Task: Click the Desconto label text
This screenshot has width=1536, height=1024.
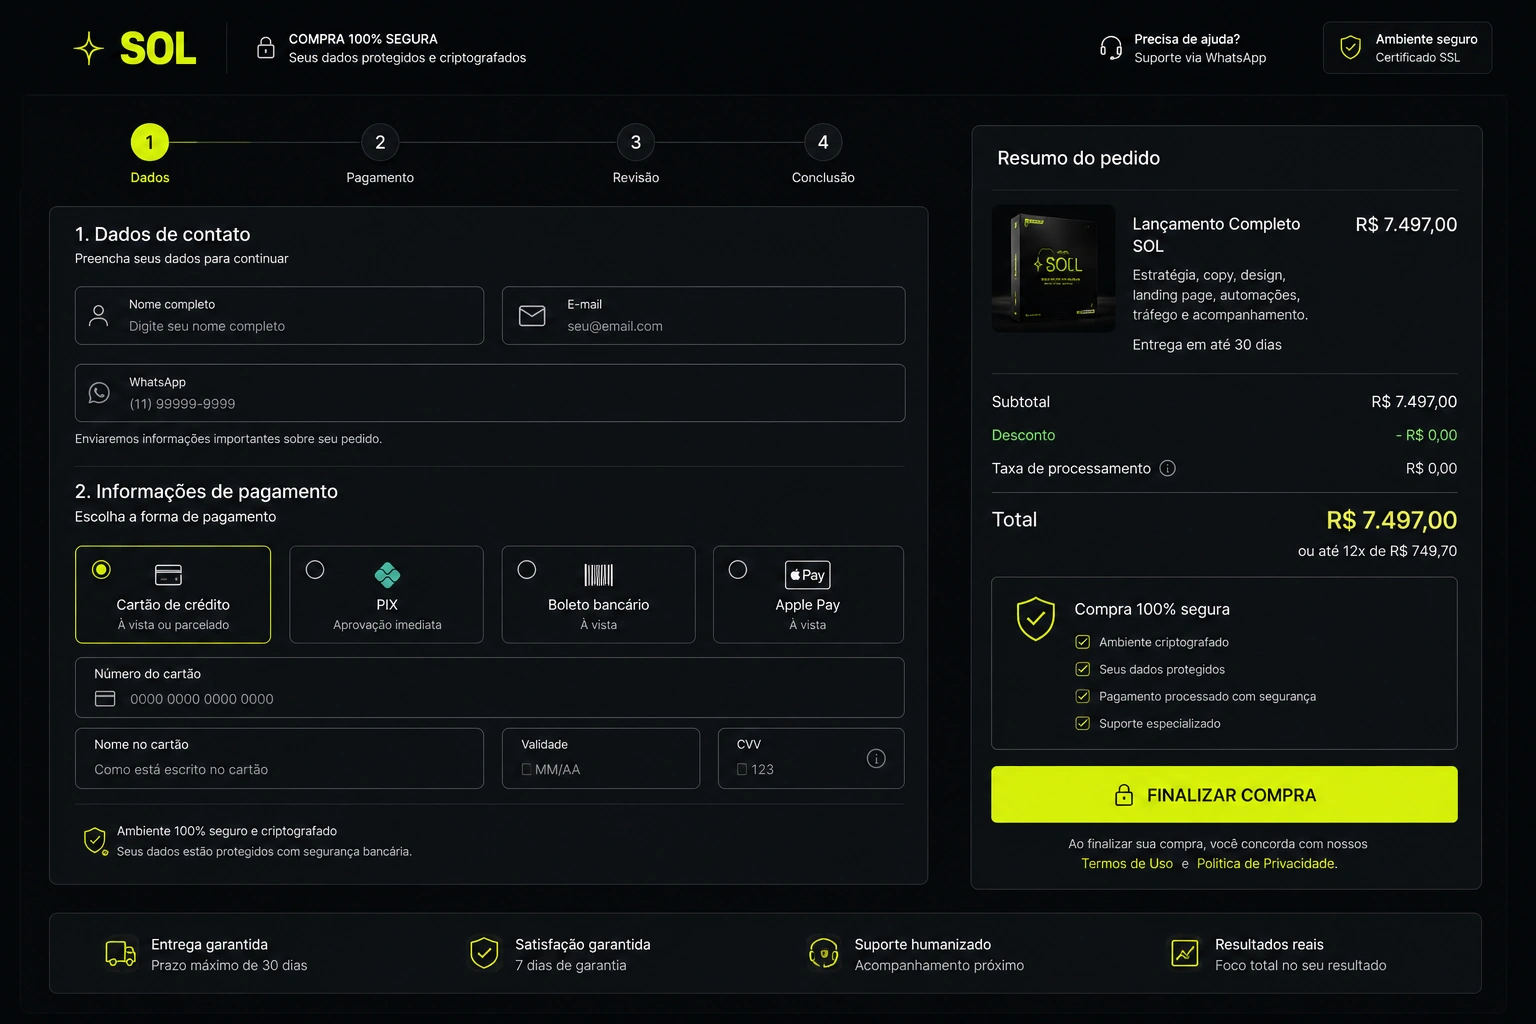Action: (1023, 435)
